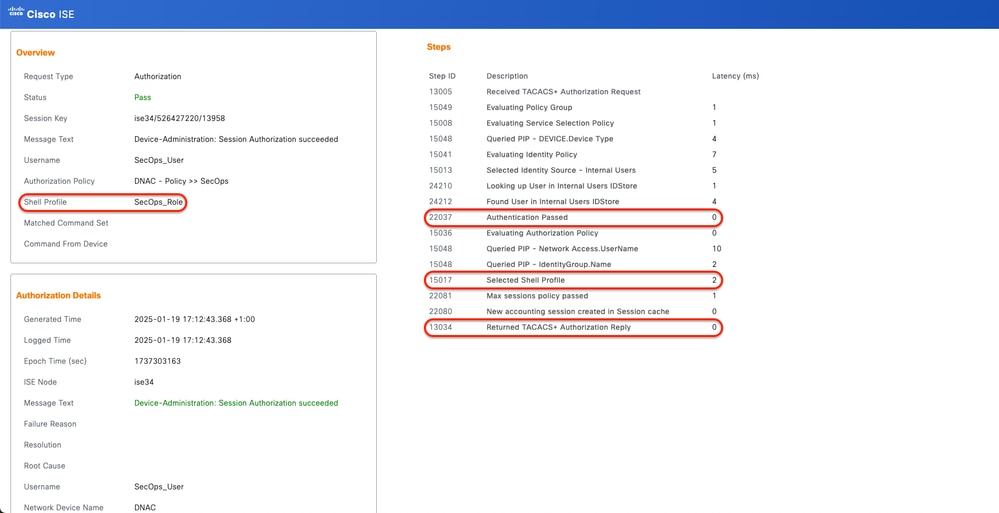The width and height of the screenshot is (999, 513).
Task: Click the Root Cause label
Action: pos(45,466)
